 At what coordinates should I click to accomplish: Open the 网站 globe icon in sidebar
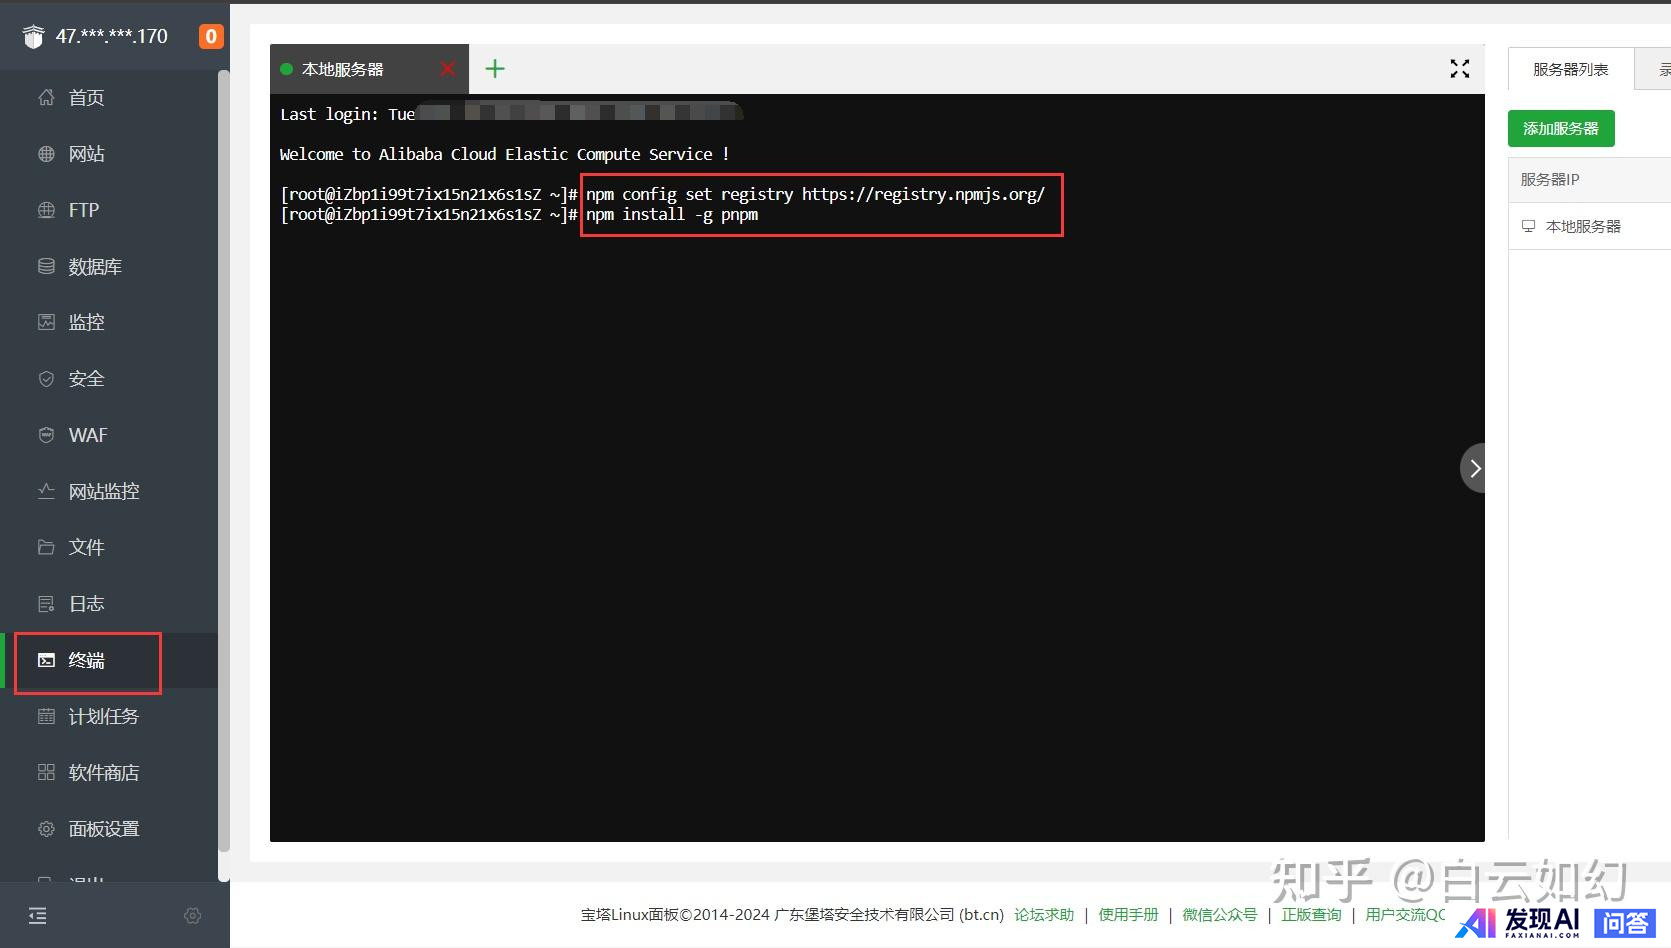coord(46,154)
